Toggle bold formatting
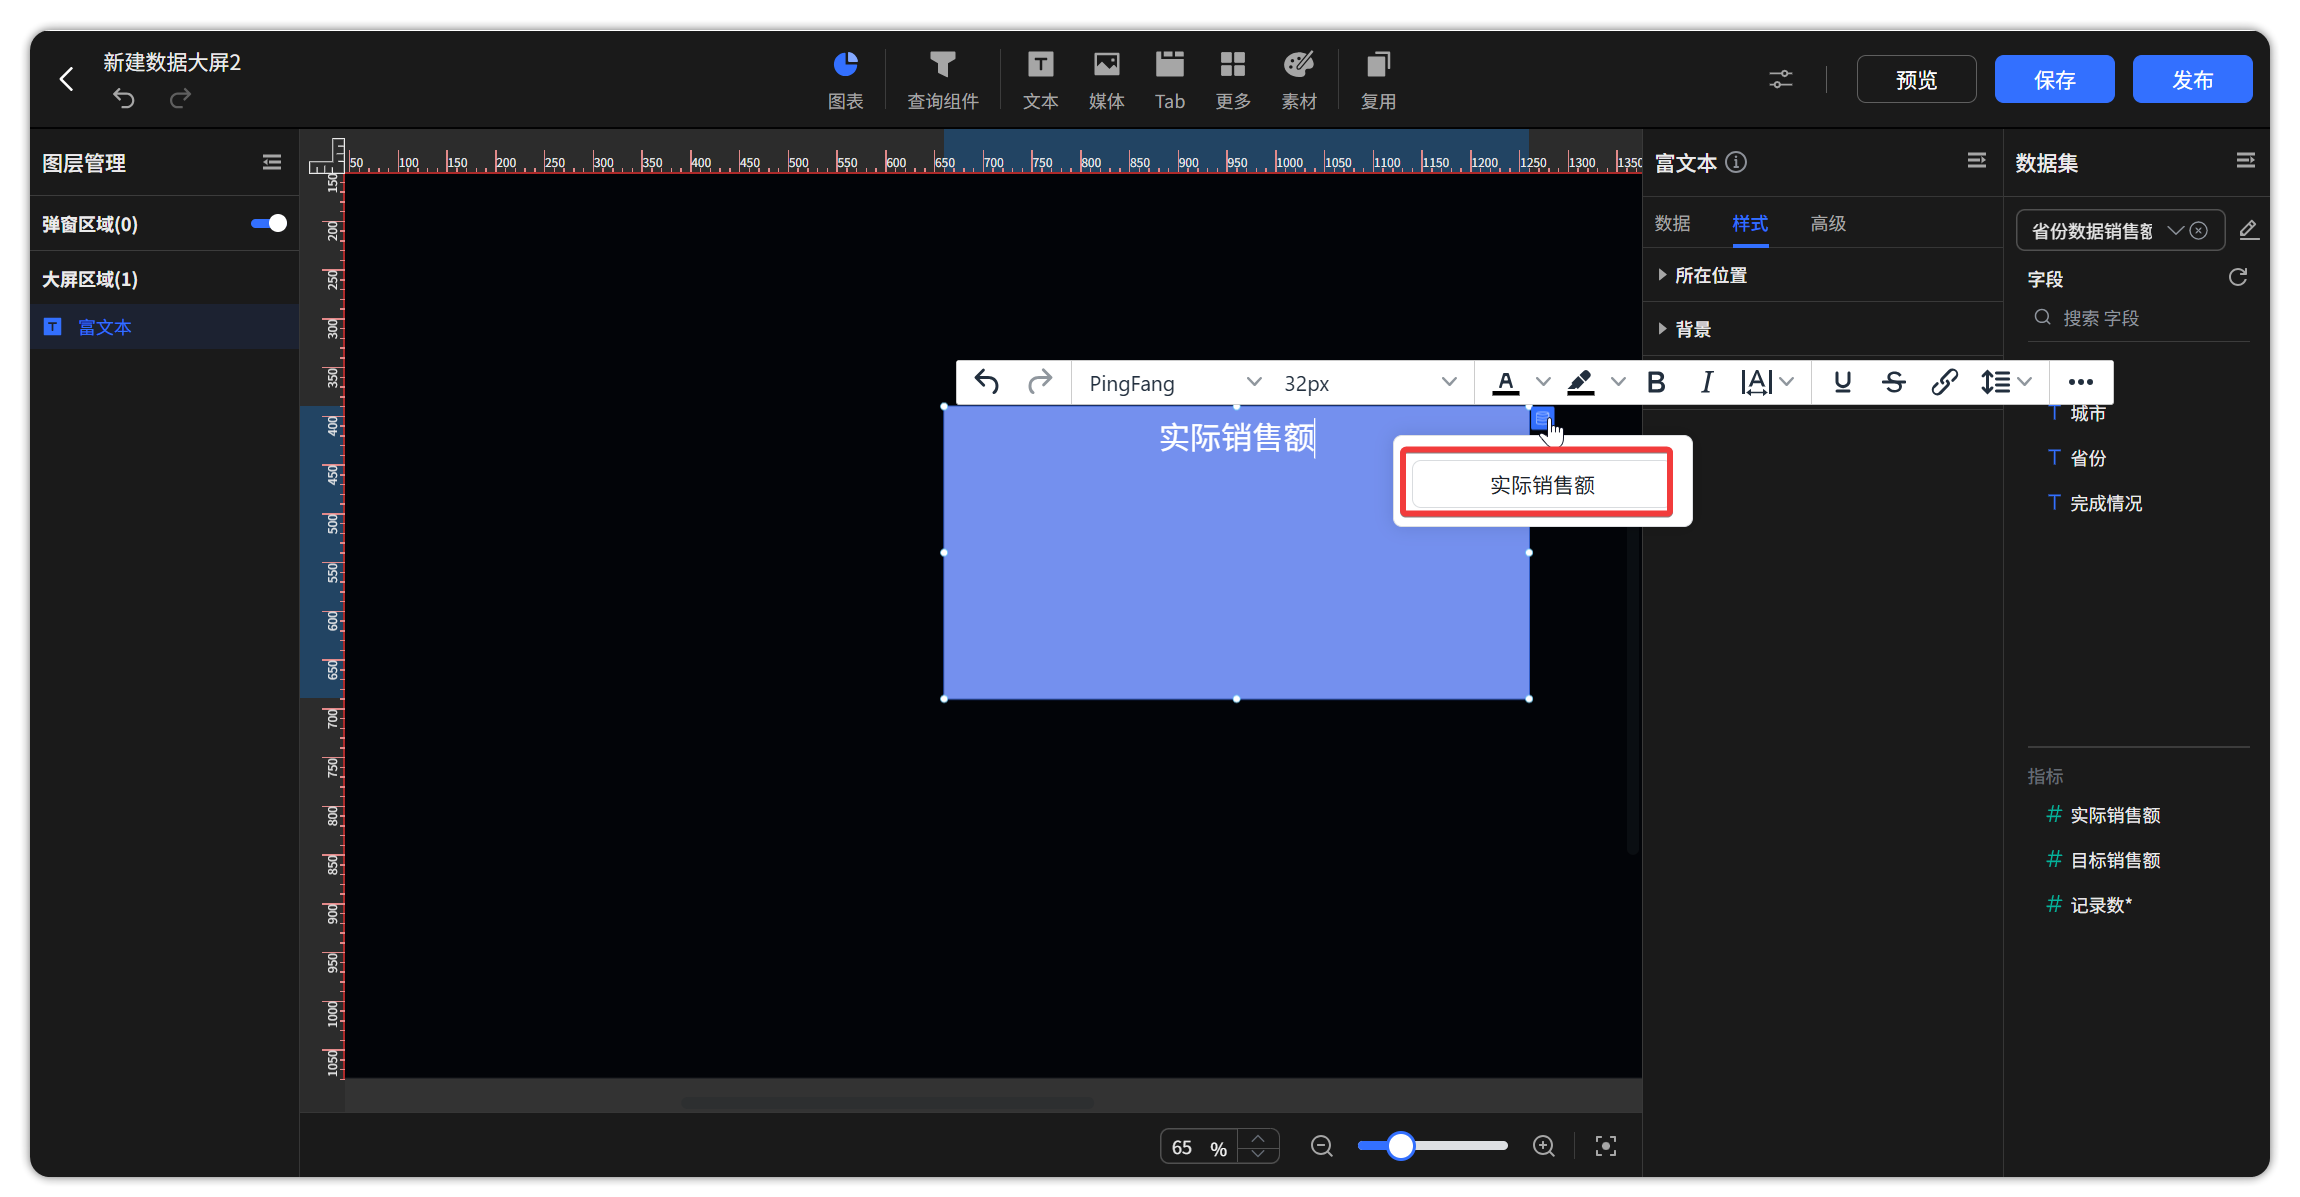Screen dimensions: 2300x1197 coord(1656,382)
